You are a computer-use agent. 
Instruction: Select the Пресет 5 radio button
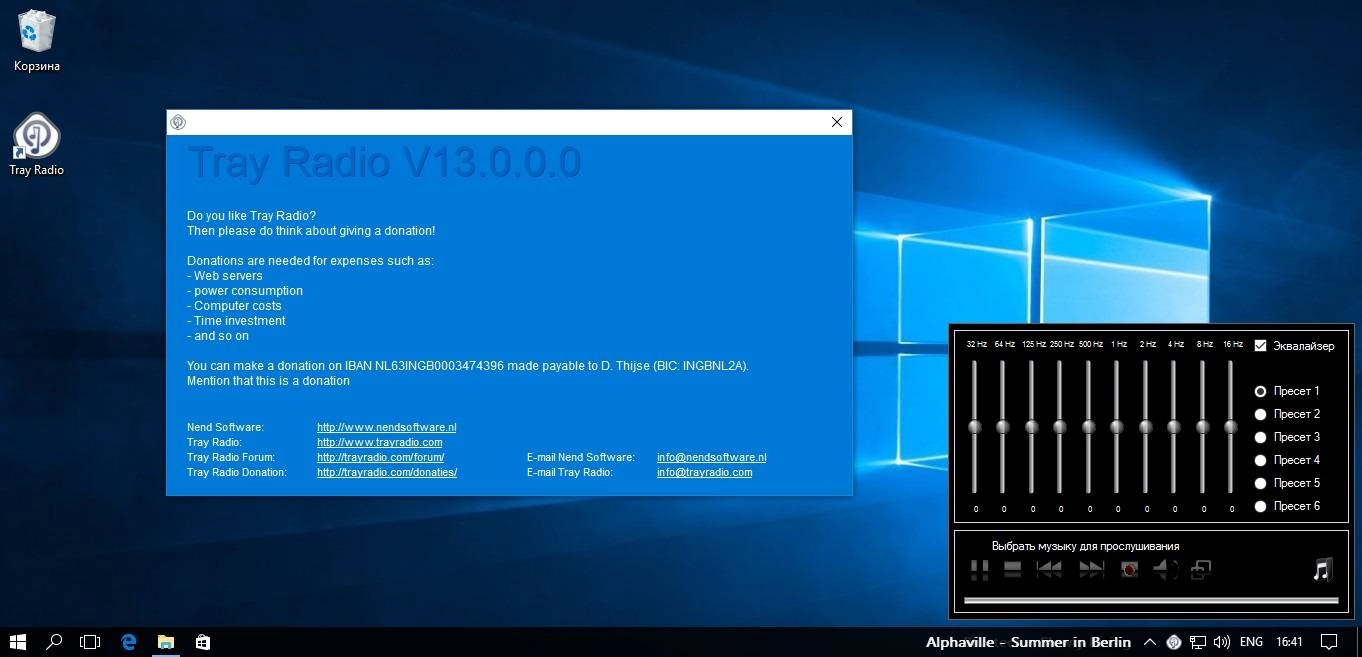pyautogui.click(x=1261, y=483)
